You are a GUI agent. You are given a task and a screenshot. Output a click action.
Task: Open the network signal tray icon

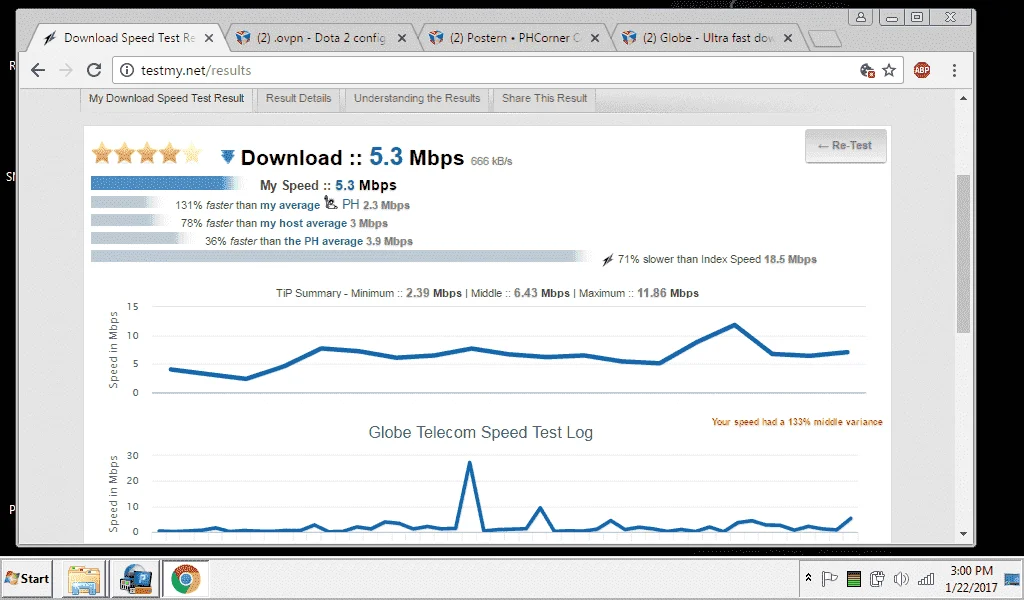click(x=925, y=578)
